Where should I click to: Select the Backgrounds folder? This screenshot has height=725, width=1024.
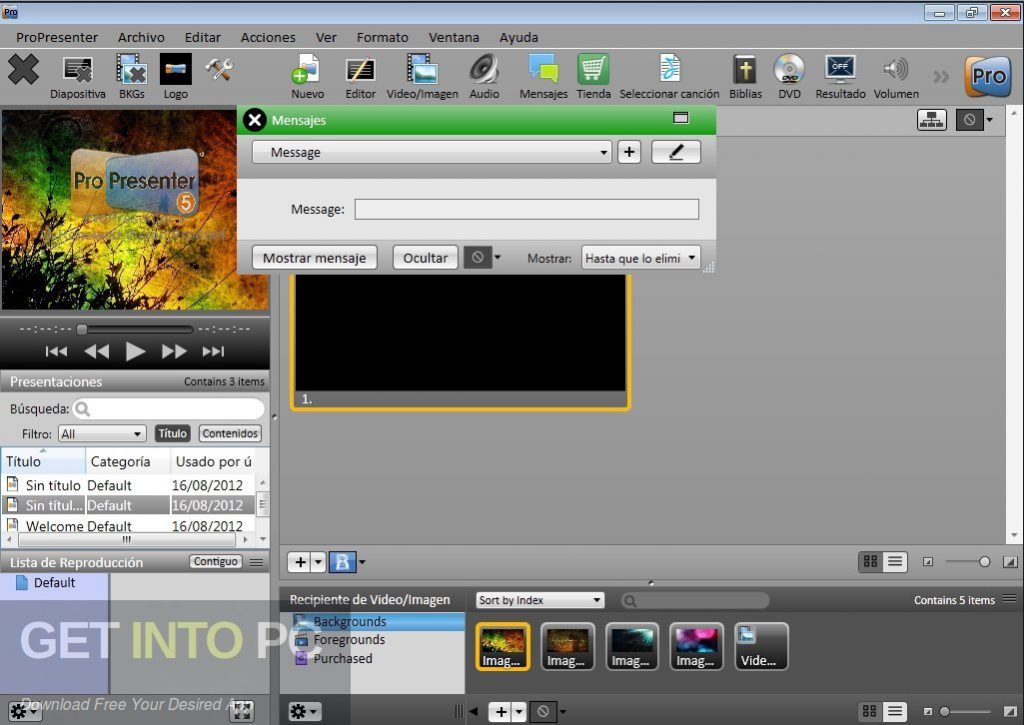pyautogui.click(x=373, y=621)
